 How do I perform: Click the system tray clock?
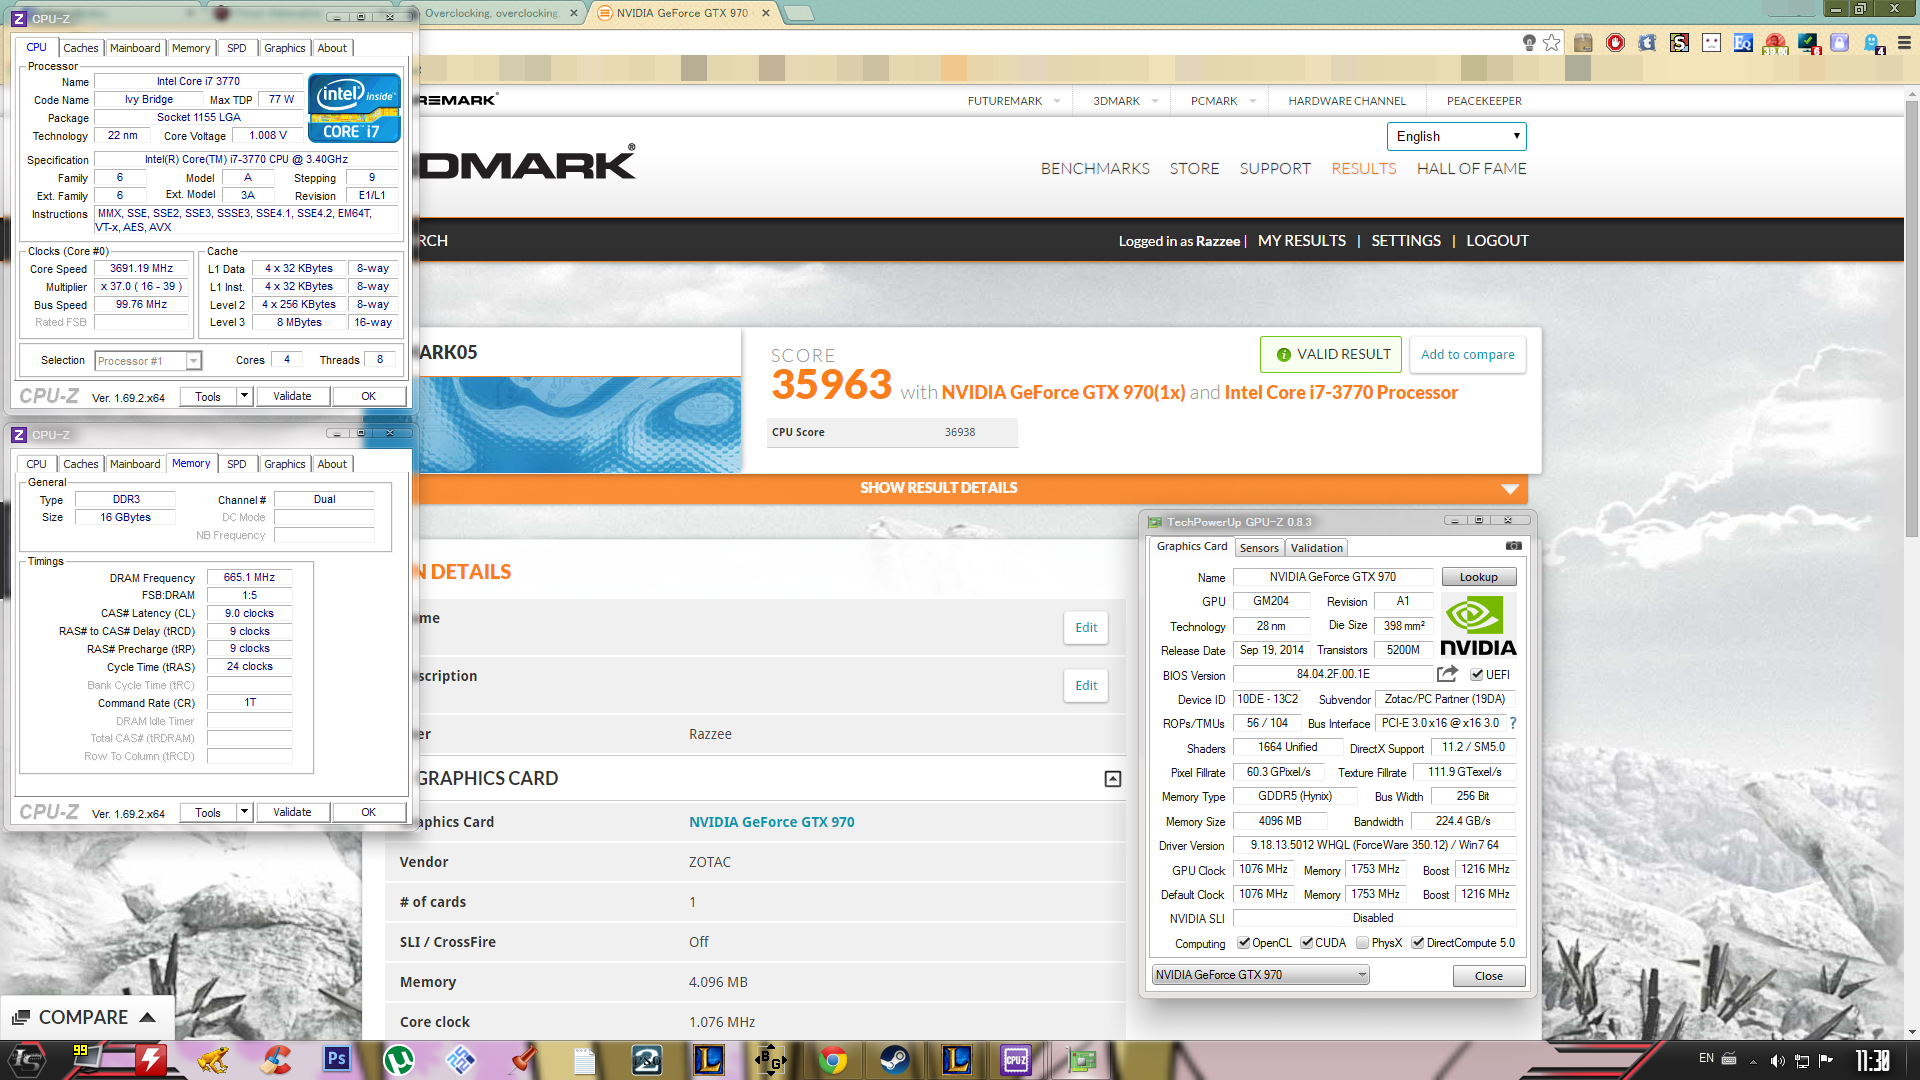coord(1873,1060)
